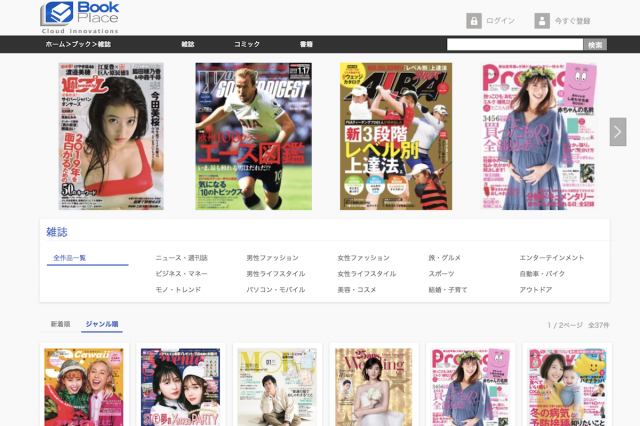640x426 pixels.
Task: Open the 週プレ magazine cover
Action: click(x=111, y=136)
